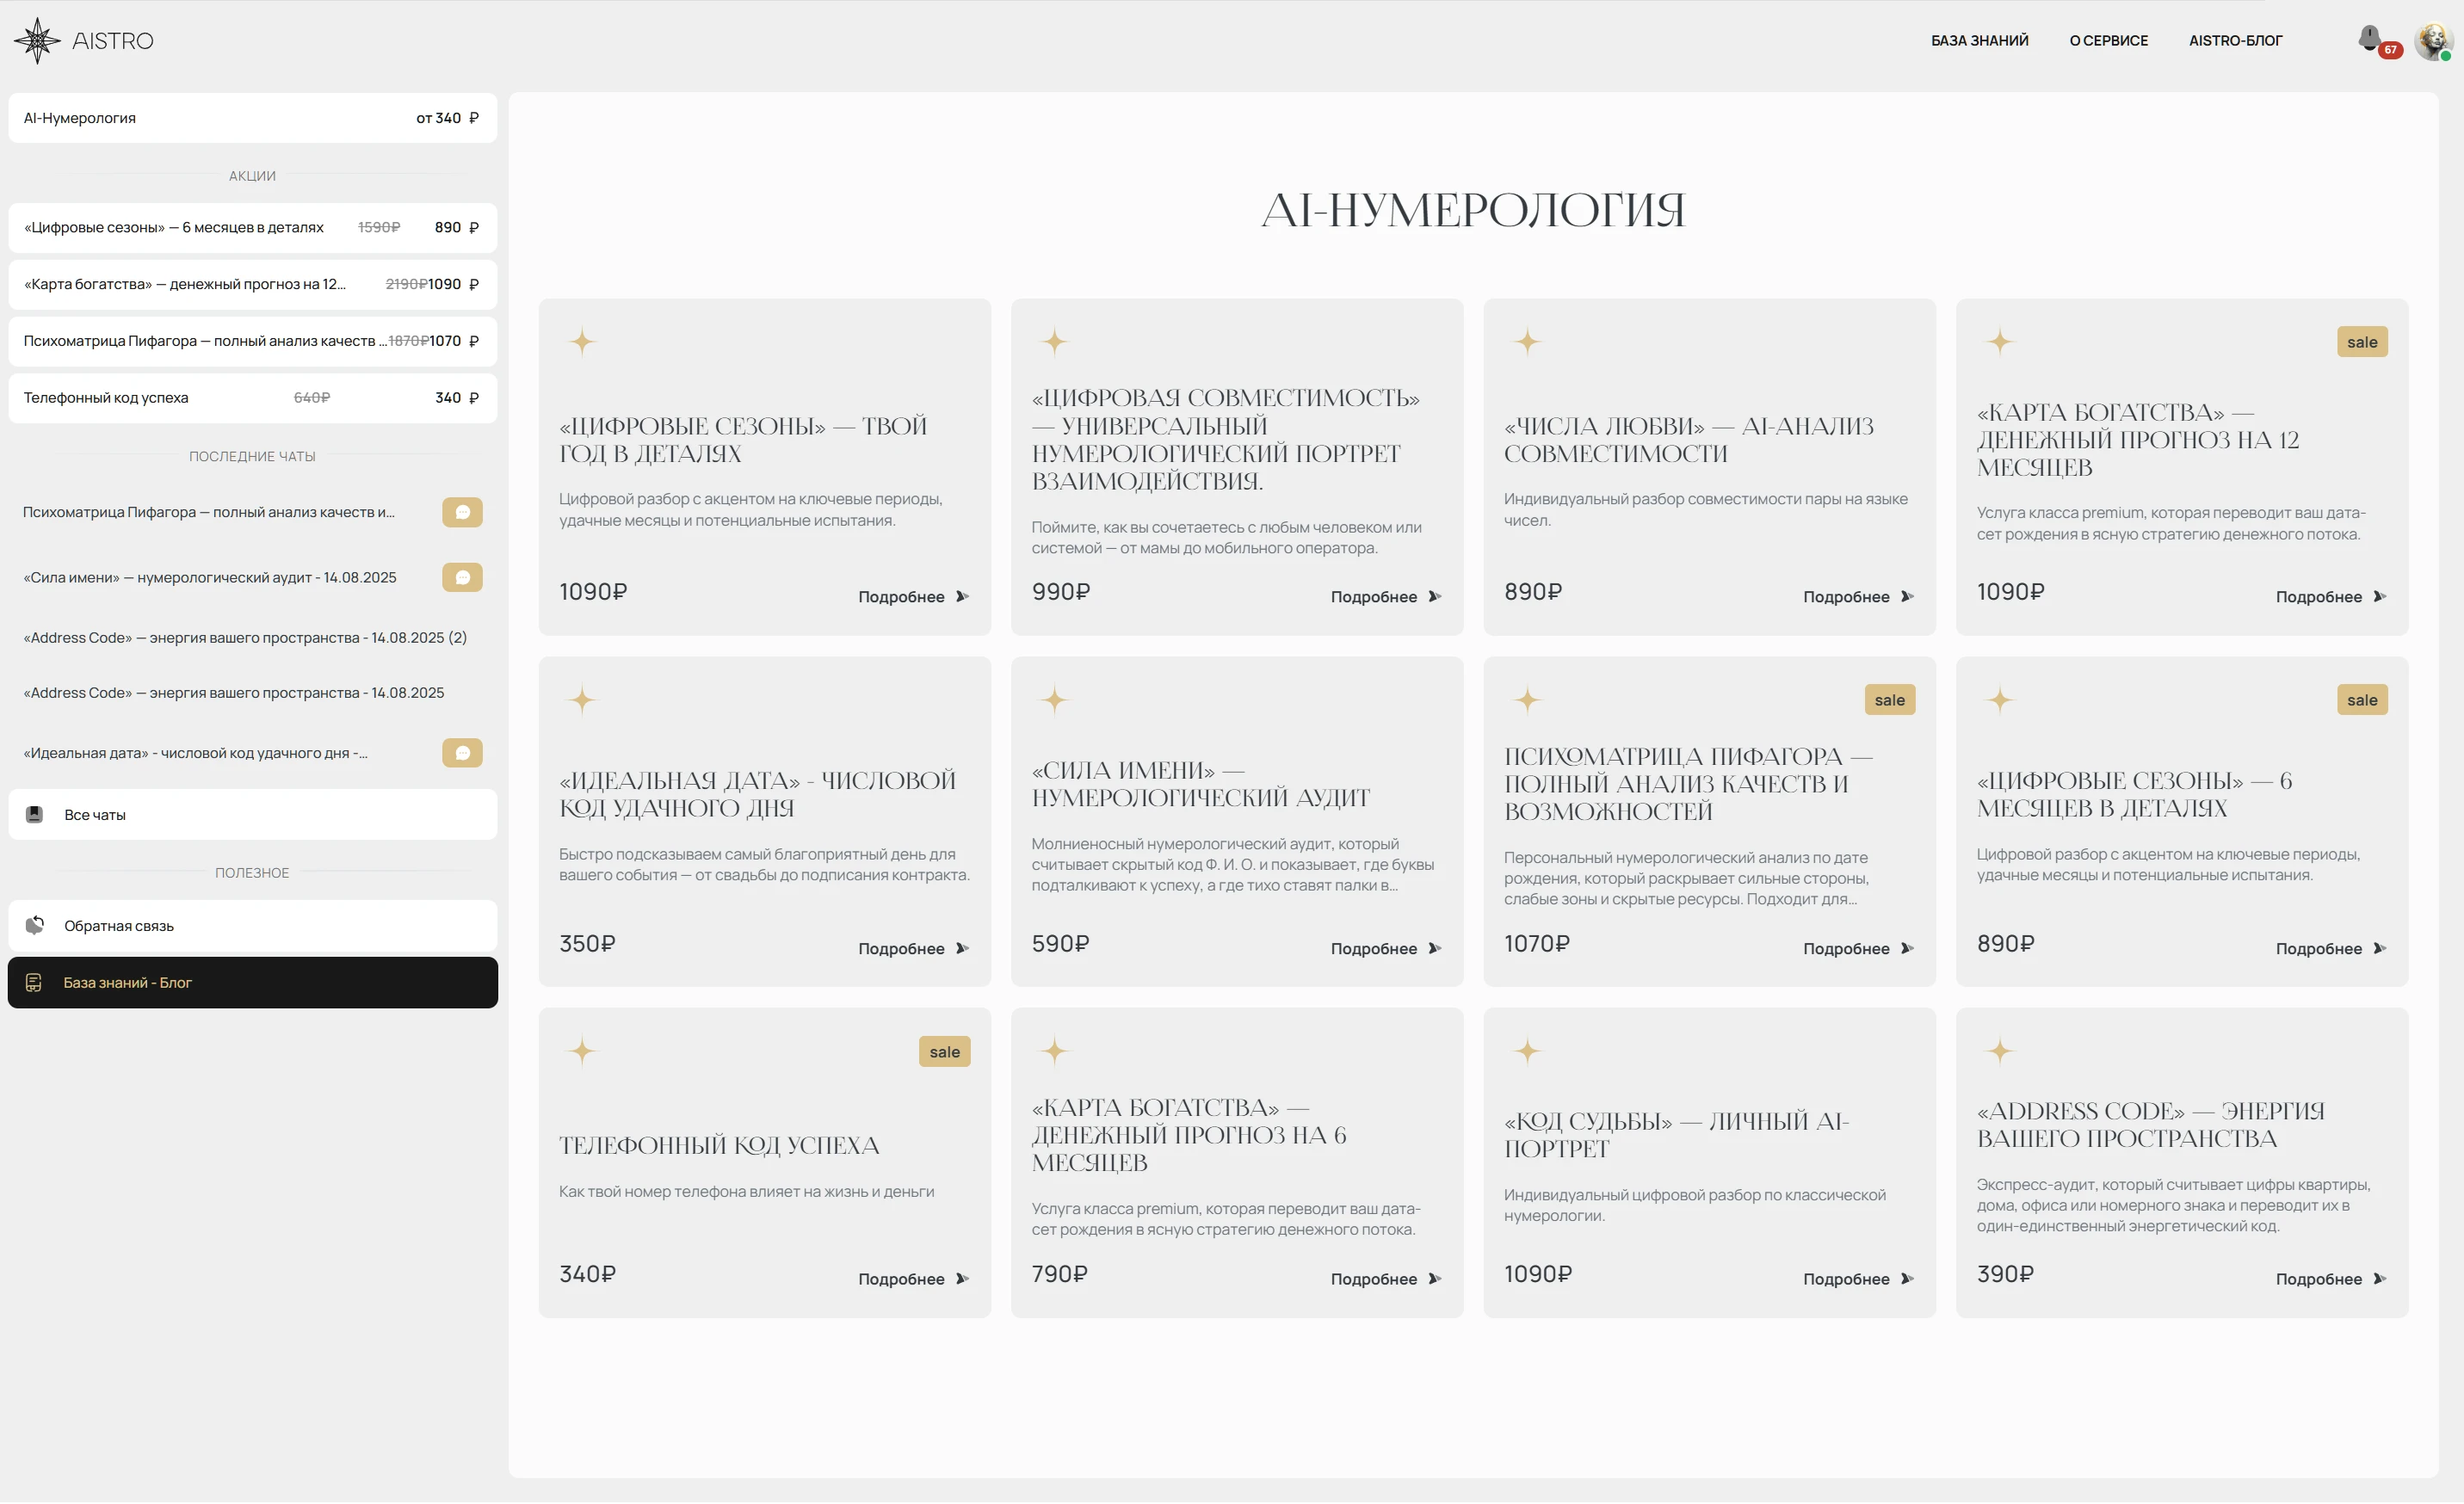The image size is (2464, 1504).
Task: Open Телефонный код успеха promo for 340 ₽
Action: coord(252,398)
